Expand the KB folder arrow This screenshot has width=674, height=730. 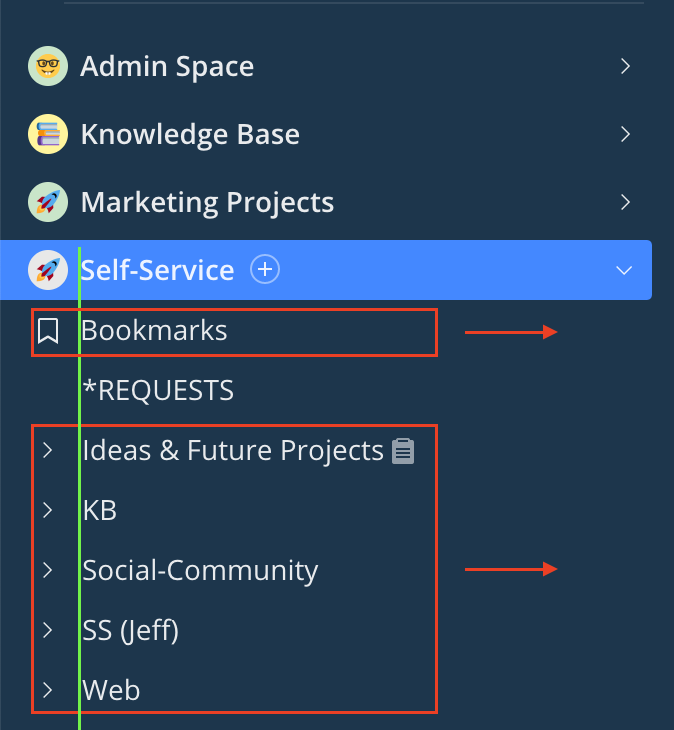48,511
